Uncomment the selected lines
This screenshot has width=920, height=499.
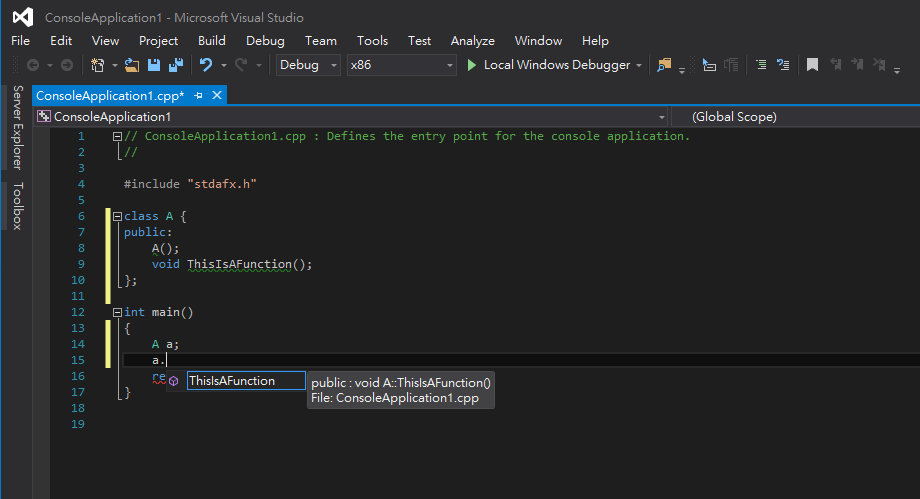coord(783,65)
